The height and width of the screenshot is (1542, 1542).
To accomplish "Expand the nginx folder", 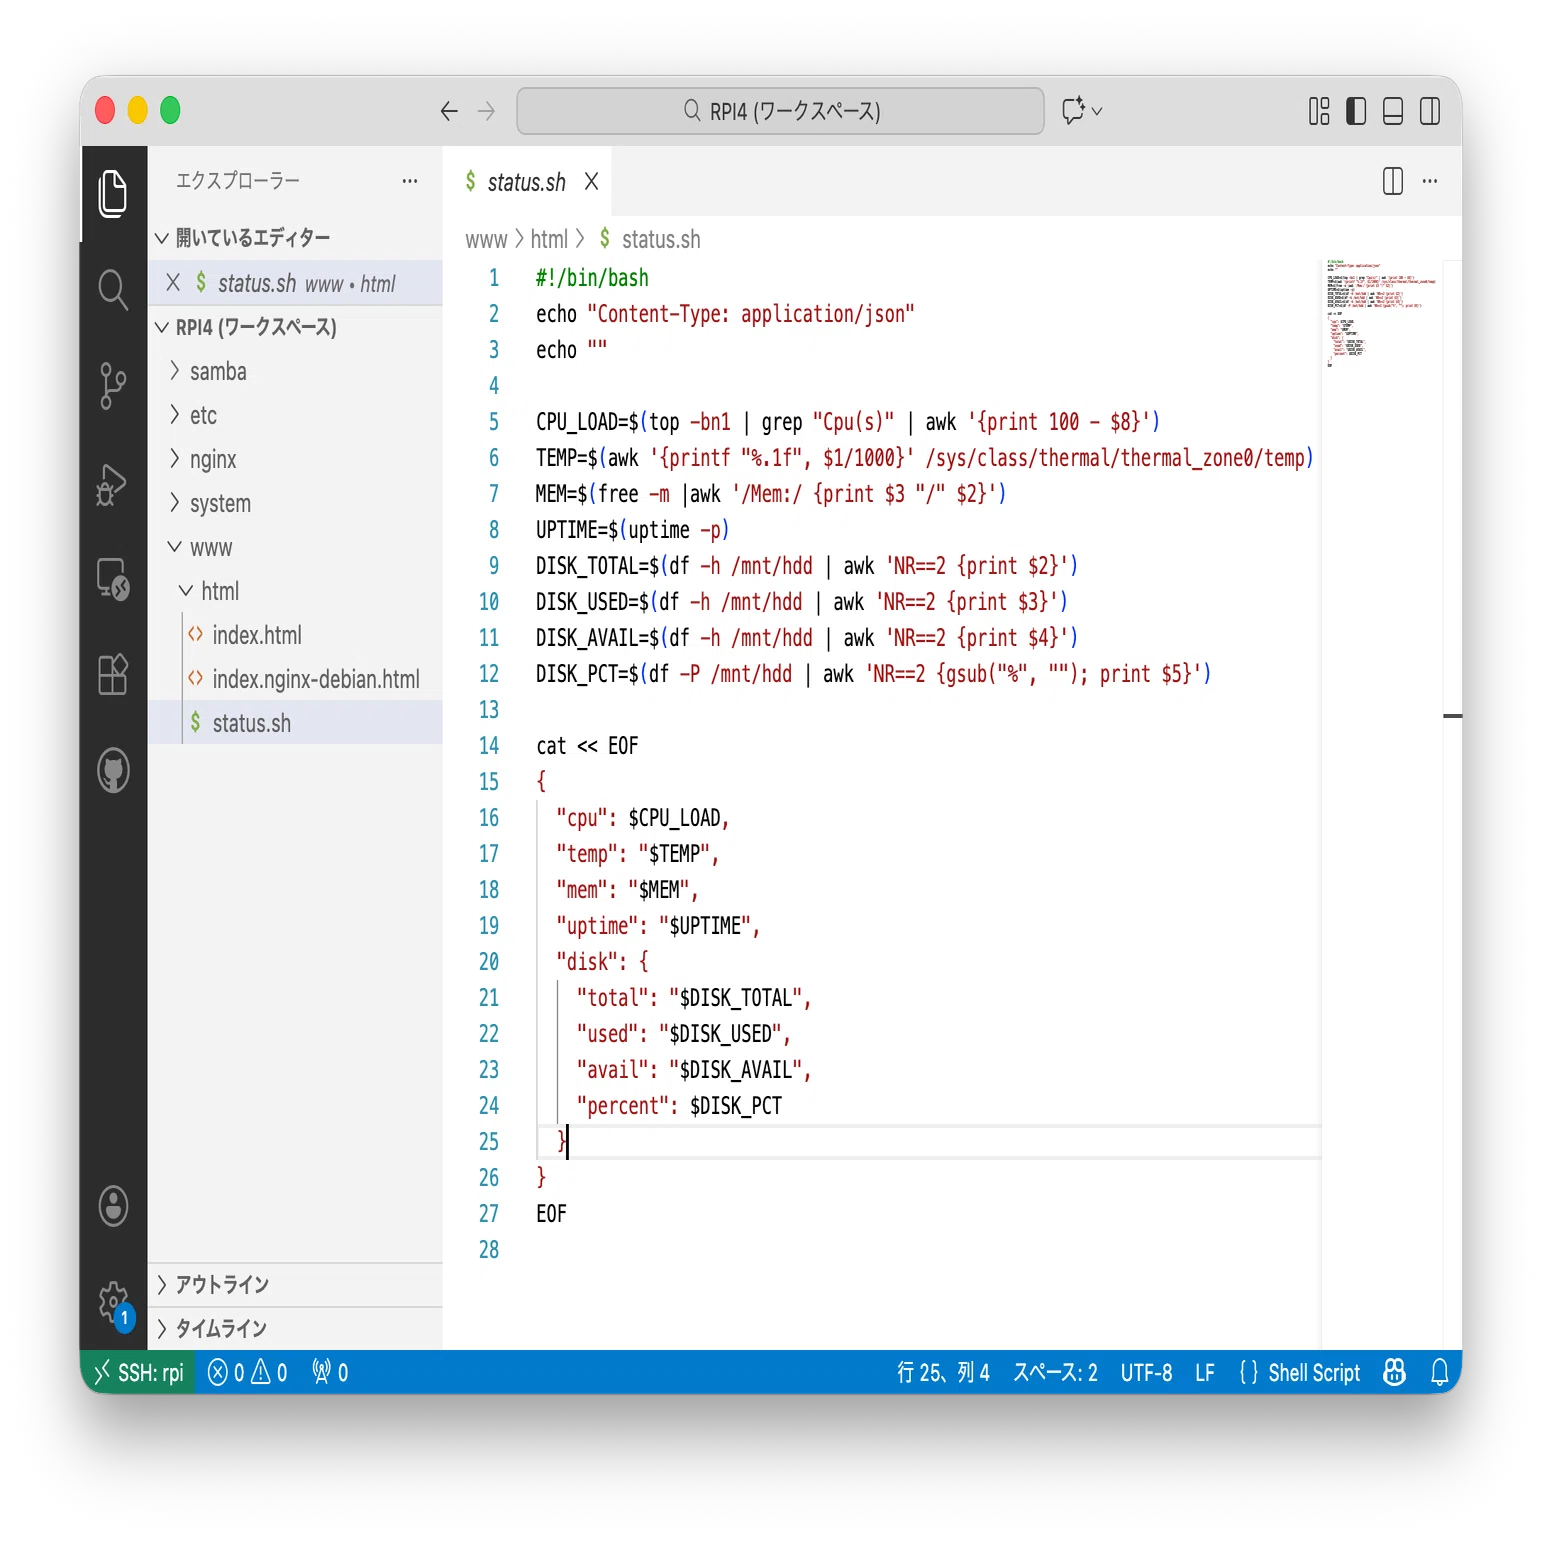I will [296, 459].
